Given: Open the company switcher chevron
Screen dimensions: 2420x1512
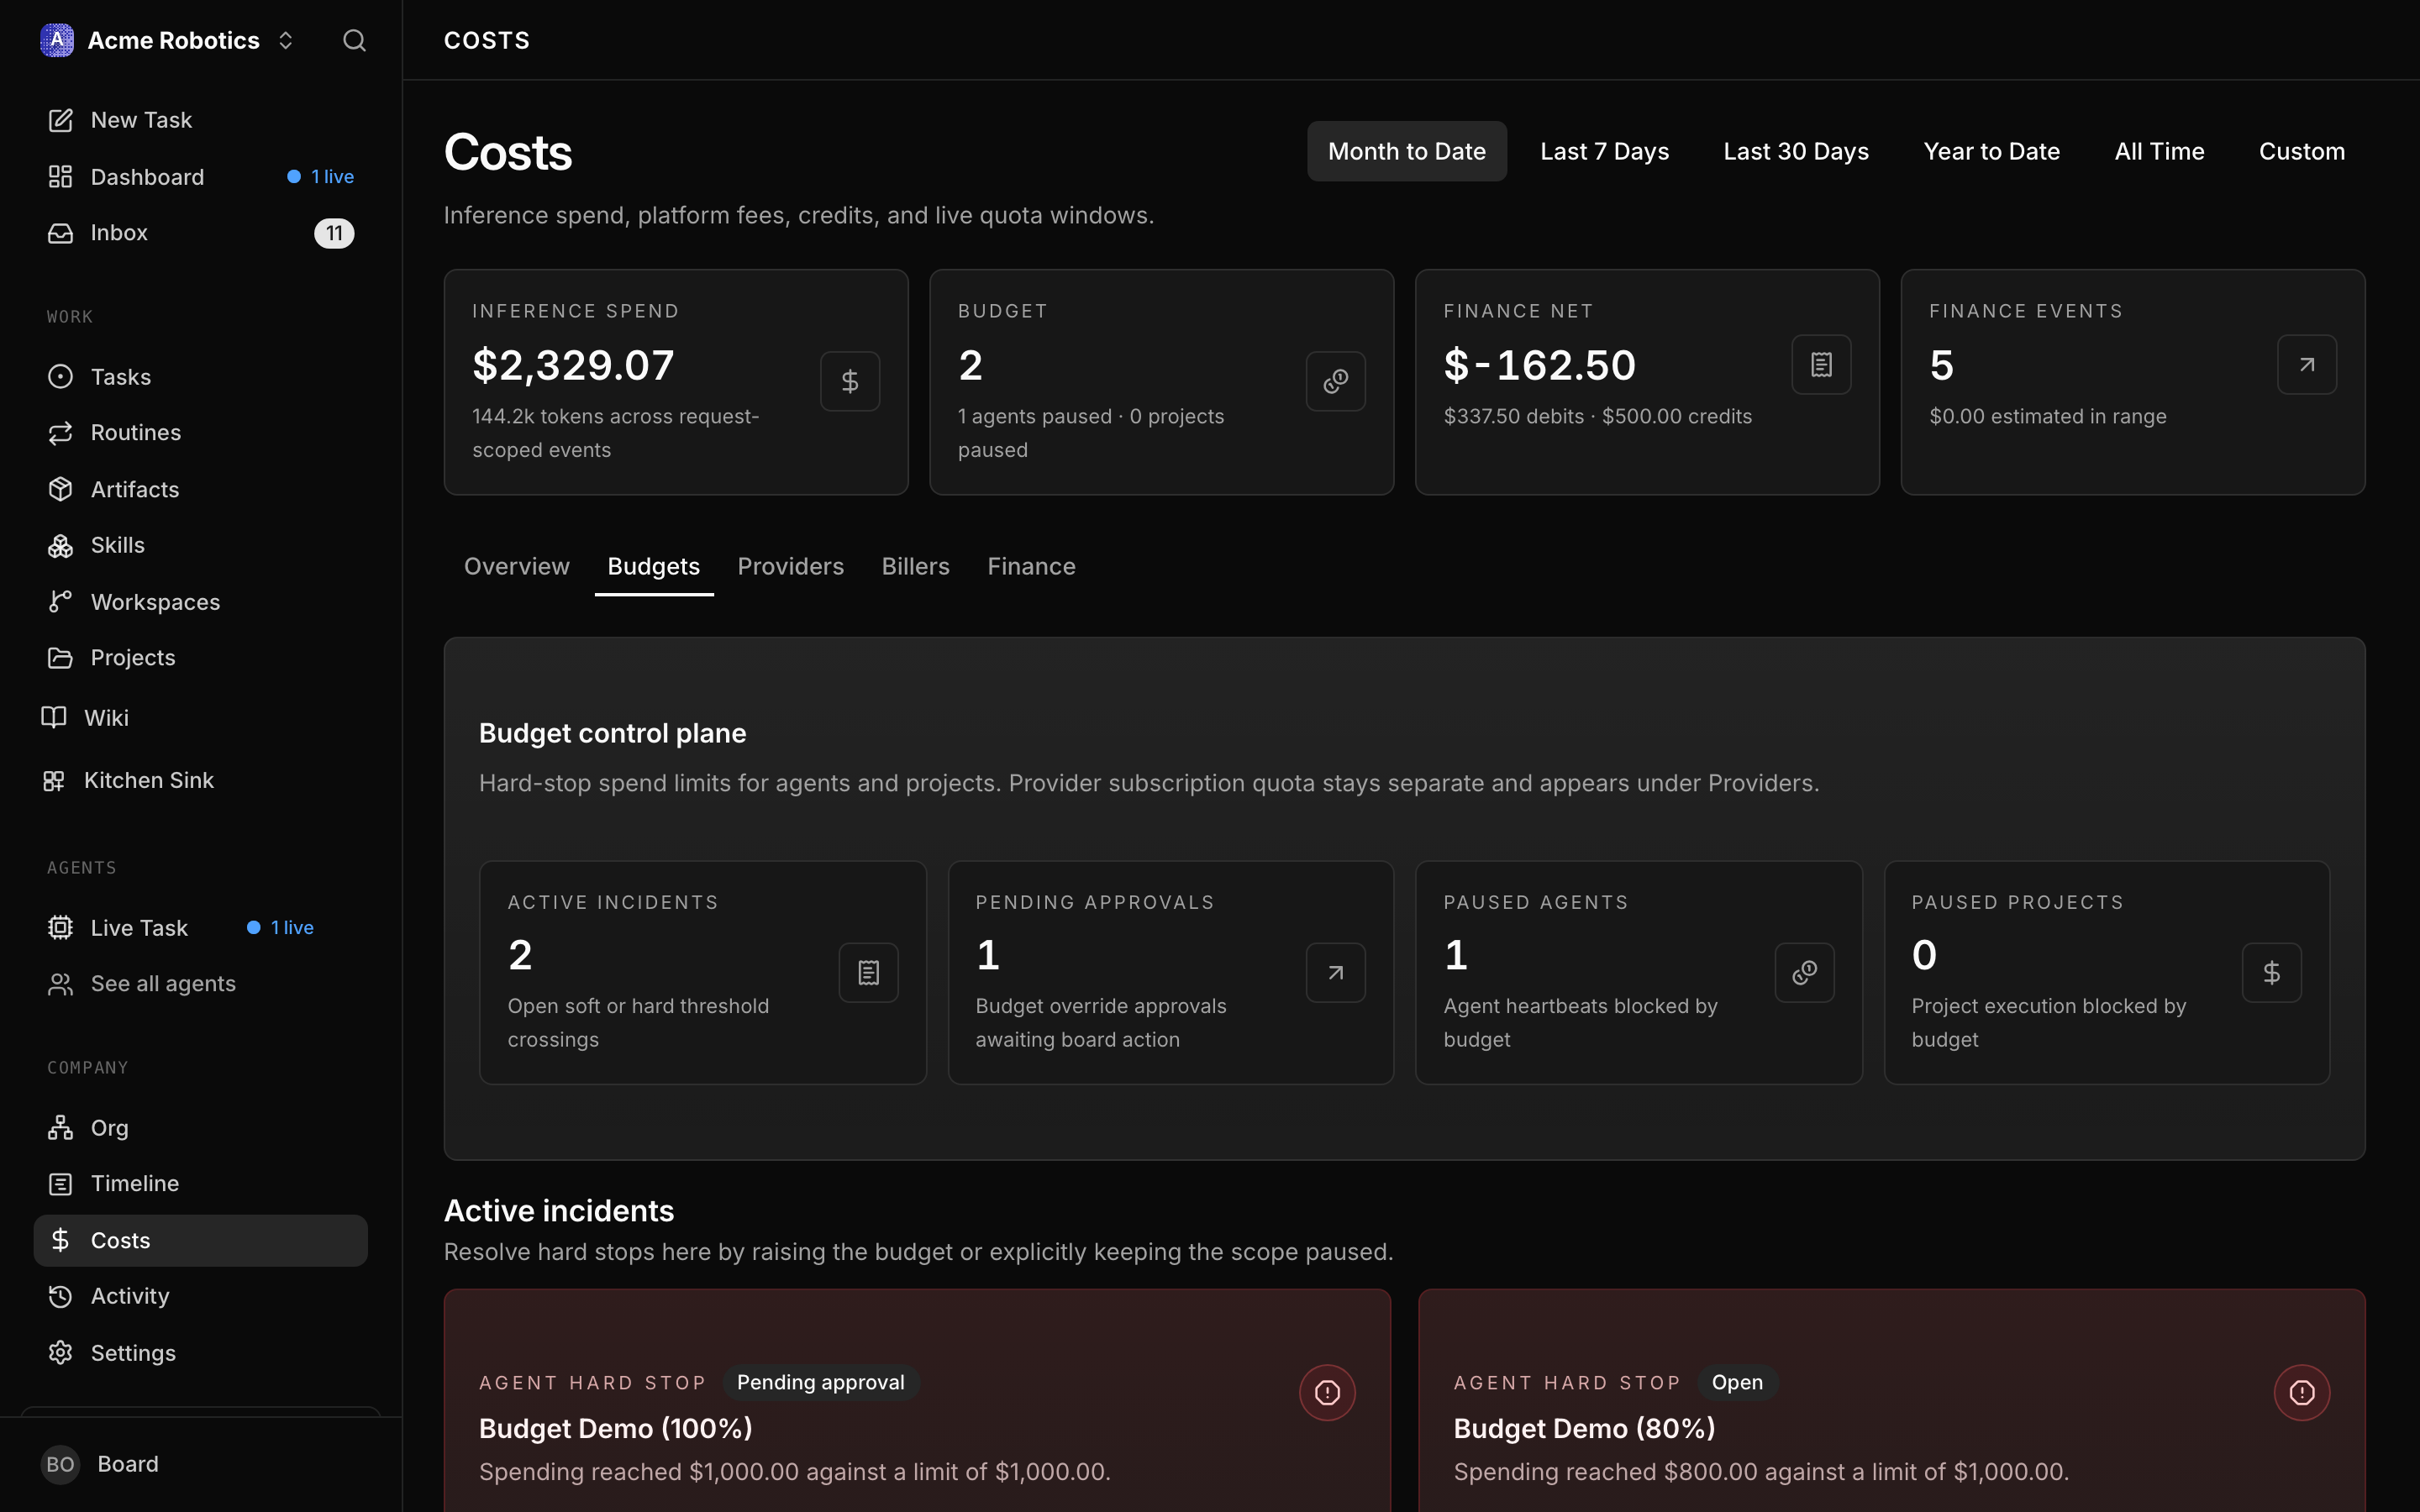Looking at the screenshot, I should (286, 40).
